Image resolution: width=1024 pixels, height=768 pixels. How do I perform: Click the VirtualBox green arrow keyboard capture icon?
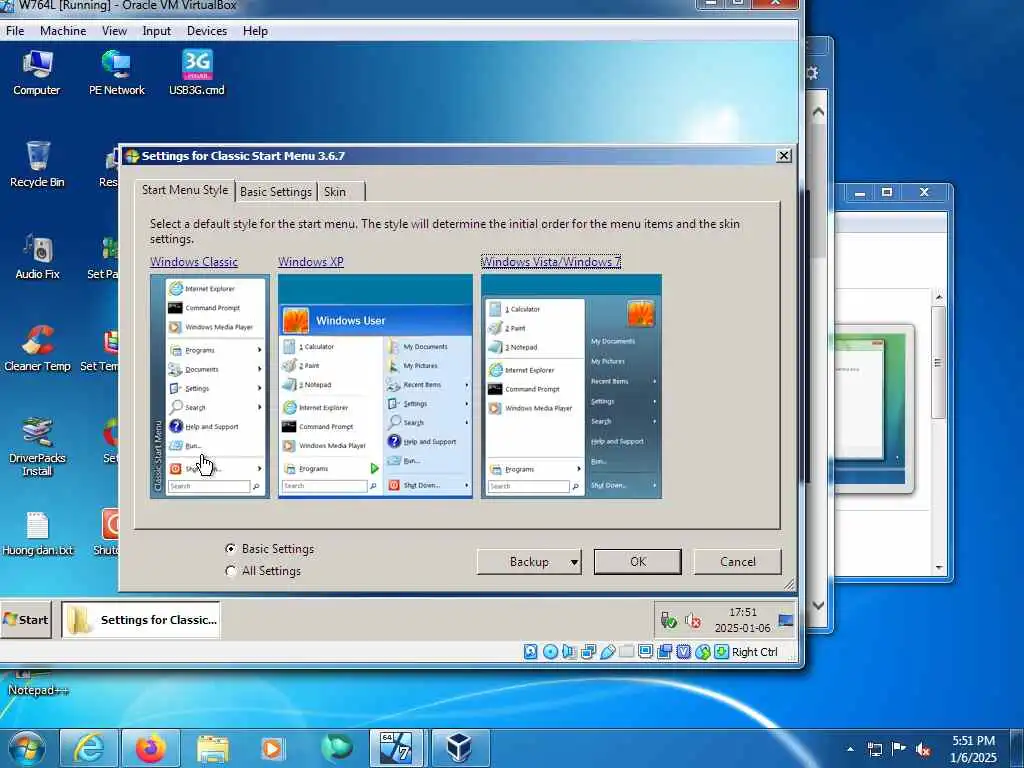[722, 652]
